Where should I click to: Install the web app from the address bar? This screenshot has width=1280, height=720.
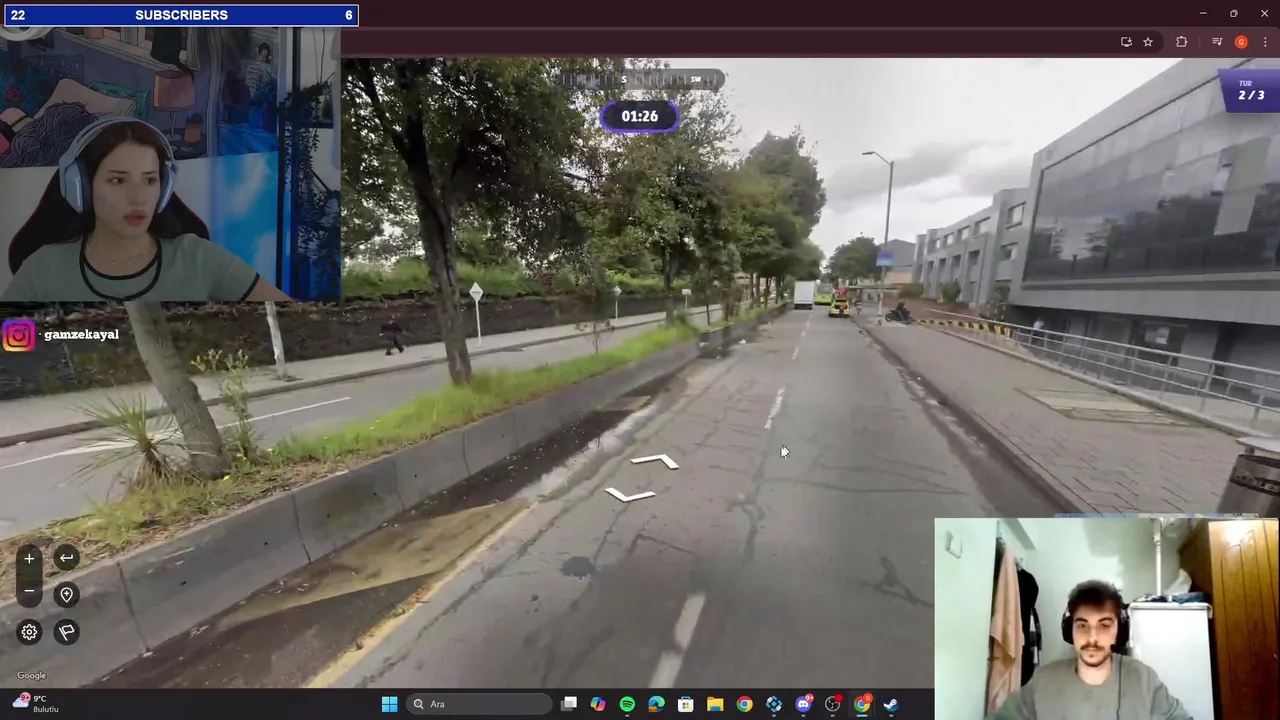coord(1126,42)
